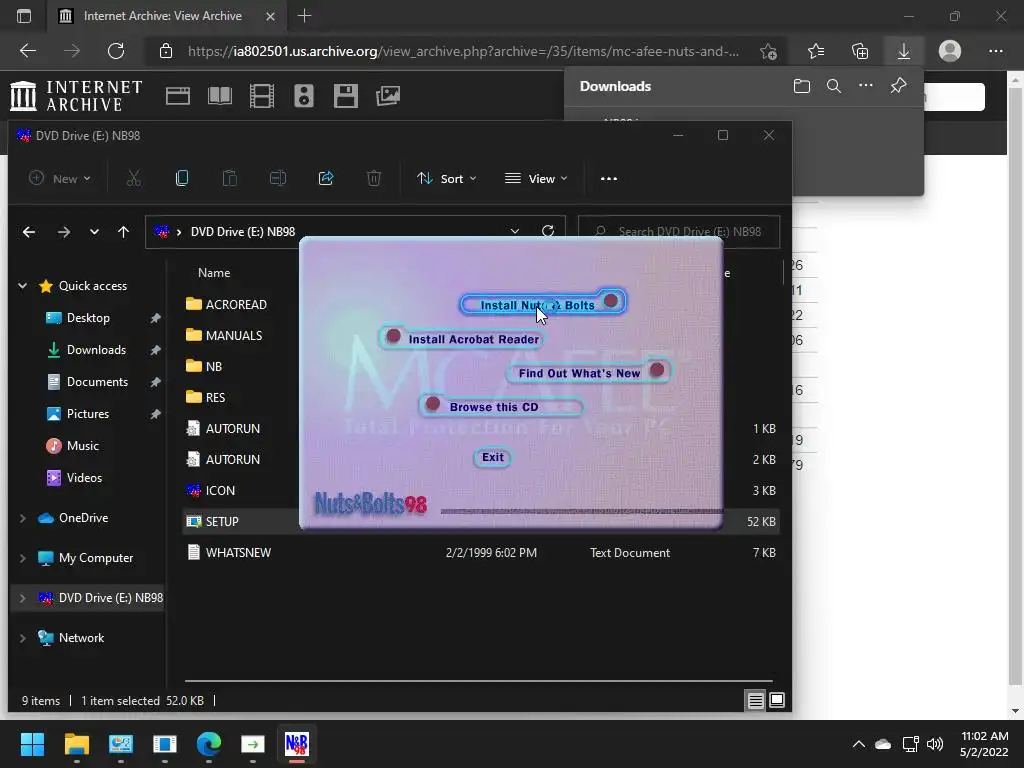The image size is (1024, 768).
Task: Open See more ellipsis in Explorer
Action: tap(609, 178)
